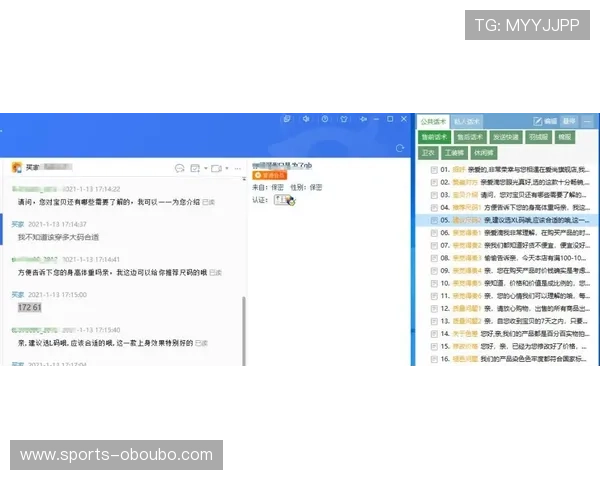The image size is (600, 480).
Task: Start a video call with the camera icon
Action: click(216, 168)
